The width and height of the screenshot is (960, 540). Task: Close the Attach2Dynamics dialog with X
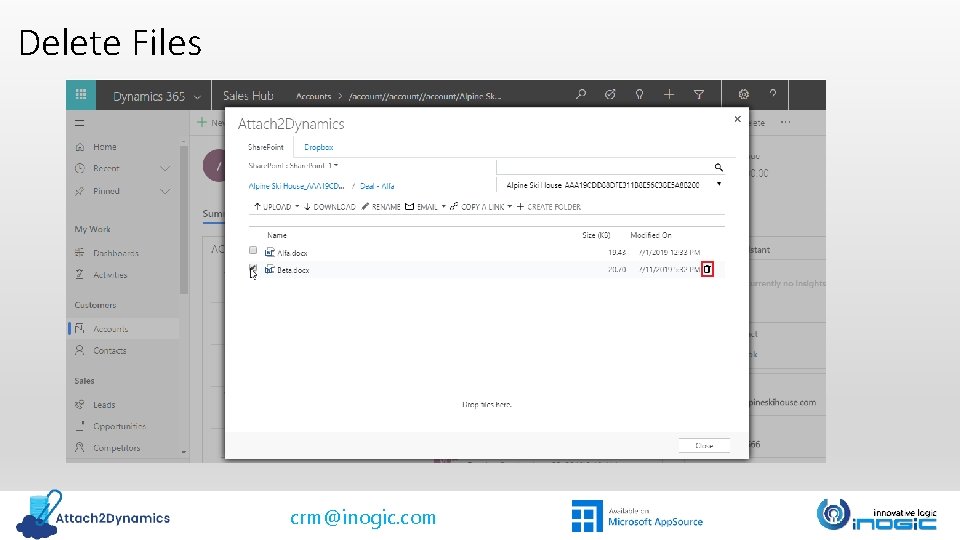pyautogui.click(x=737, y=119)
